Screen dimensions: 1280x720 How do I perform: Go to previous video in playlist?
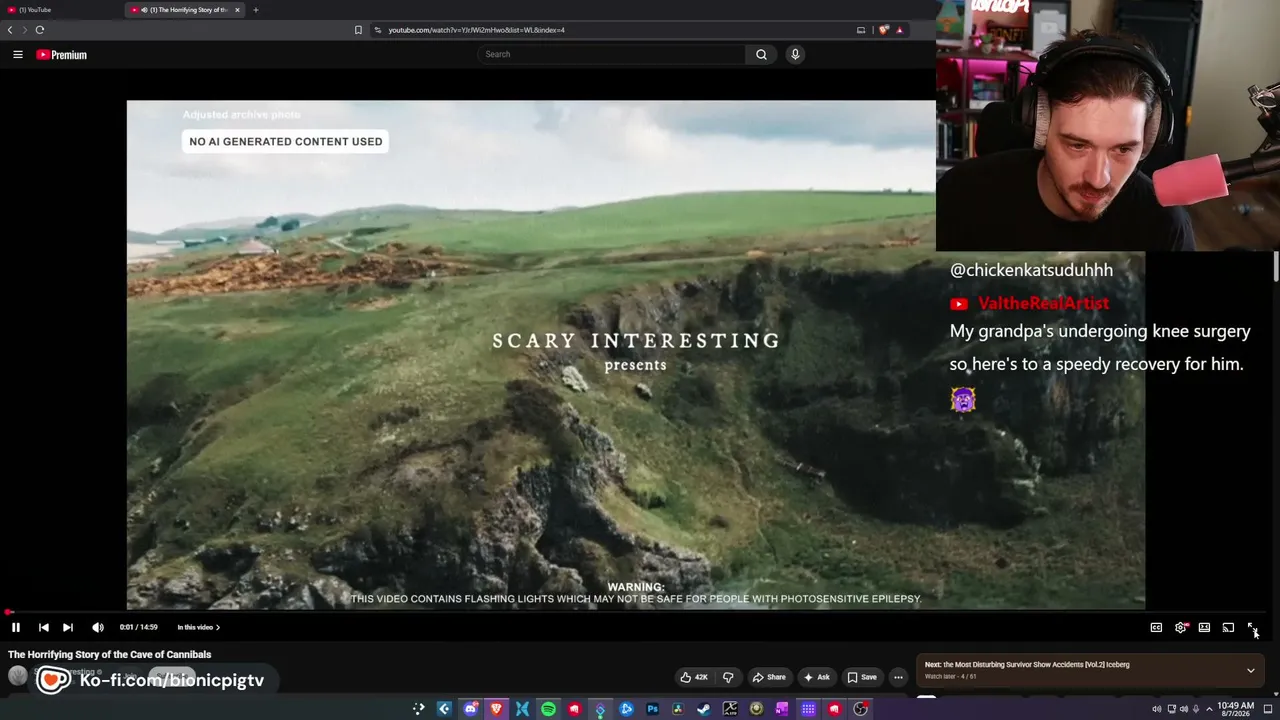click(x=44, y=627)
